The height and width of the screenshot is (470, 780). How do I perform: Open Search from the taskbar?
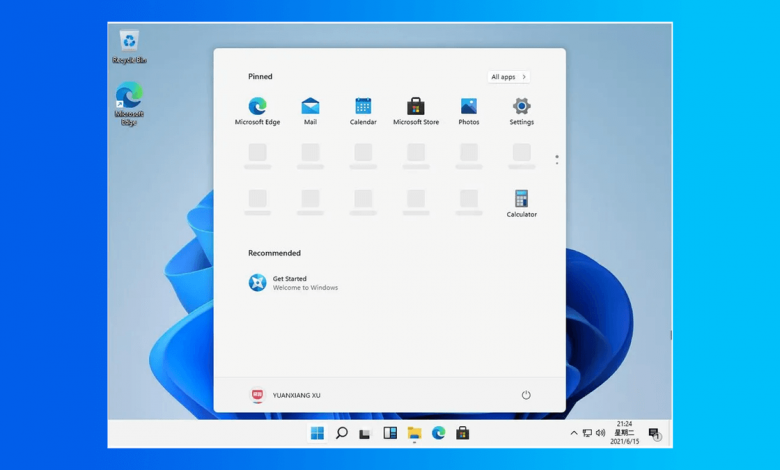341,433
